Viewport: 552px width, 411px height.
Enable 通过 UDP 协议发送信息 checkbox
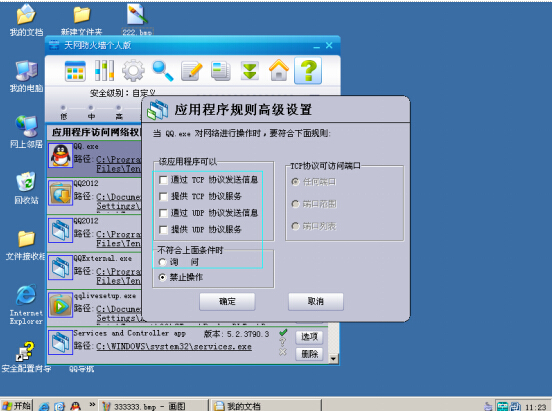pyautogui.click(x=163, y=213)
